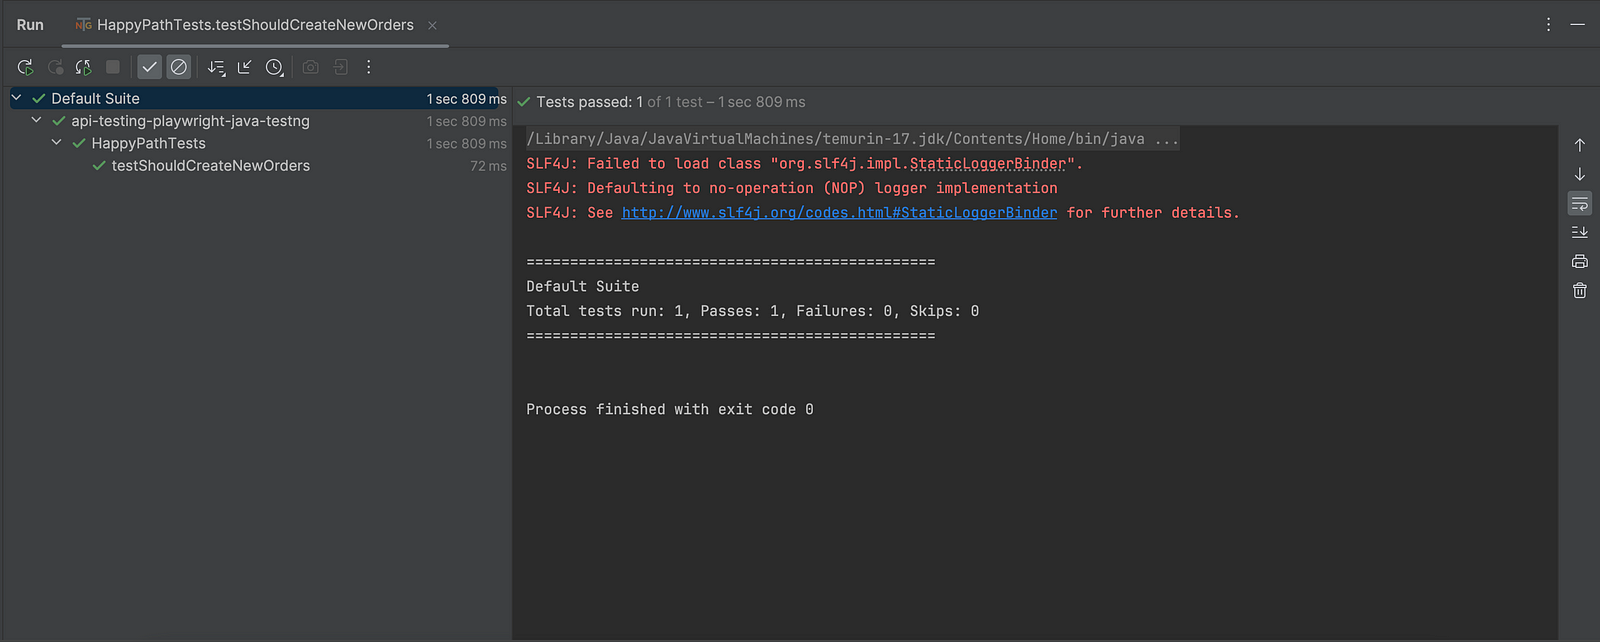Screen dimensions: 1600x642
Task: Open the test toolbar more options menu
Action: pos(369,67)
